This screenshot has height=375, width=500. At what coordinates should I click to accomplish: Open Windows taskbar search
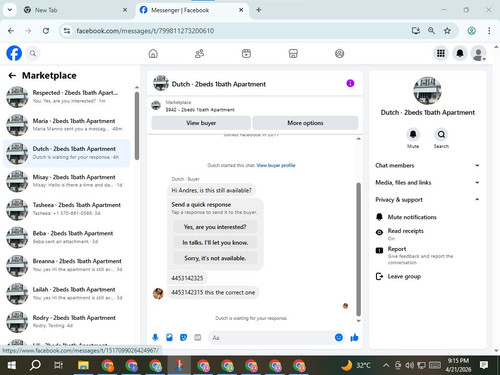pos(35,365)
